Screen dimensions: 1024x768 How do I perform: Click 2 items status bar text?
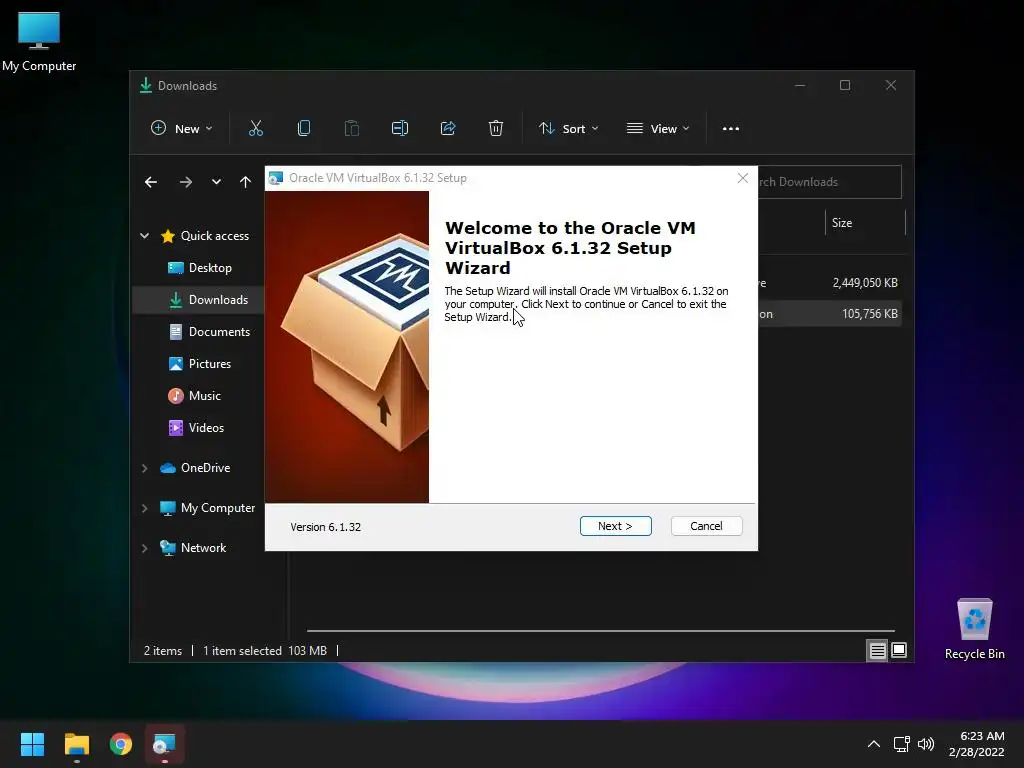(163, 650)
